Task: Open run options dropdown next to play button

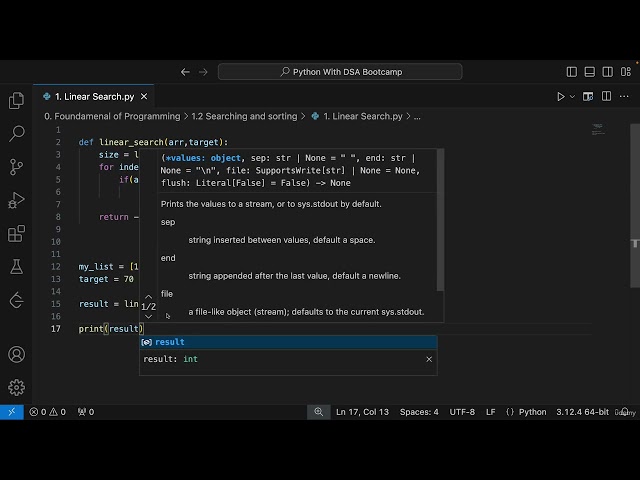Action: [x=574, y=96]
